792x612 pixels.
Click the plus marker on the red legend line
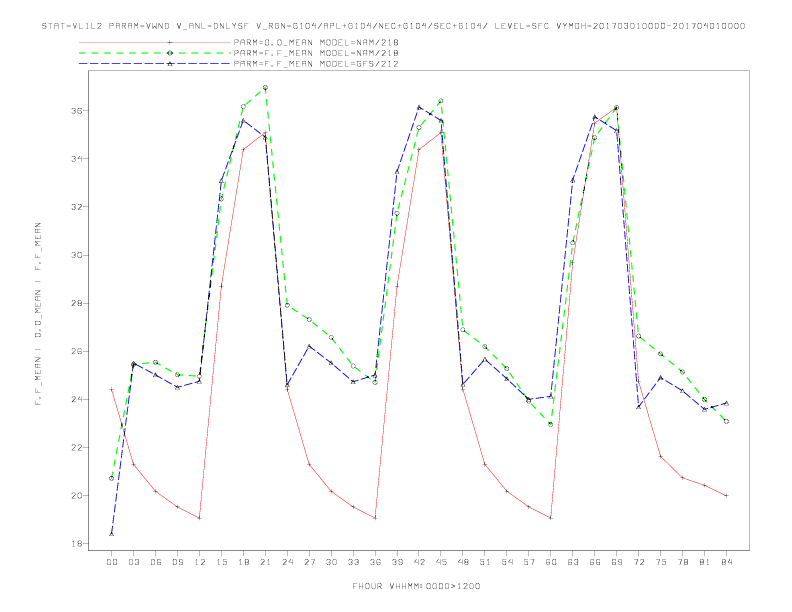click(x=170, y=42)
